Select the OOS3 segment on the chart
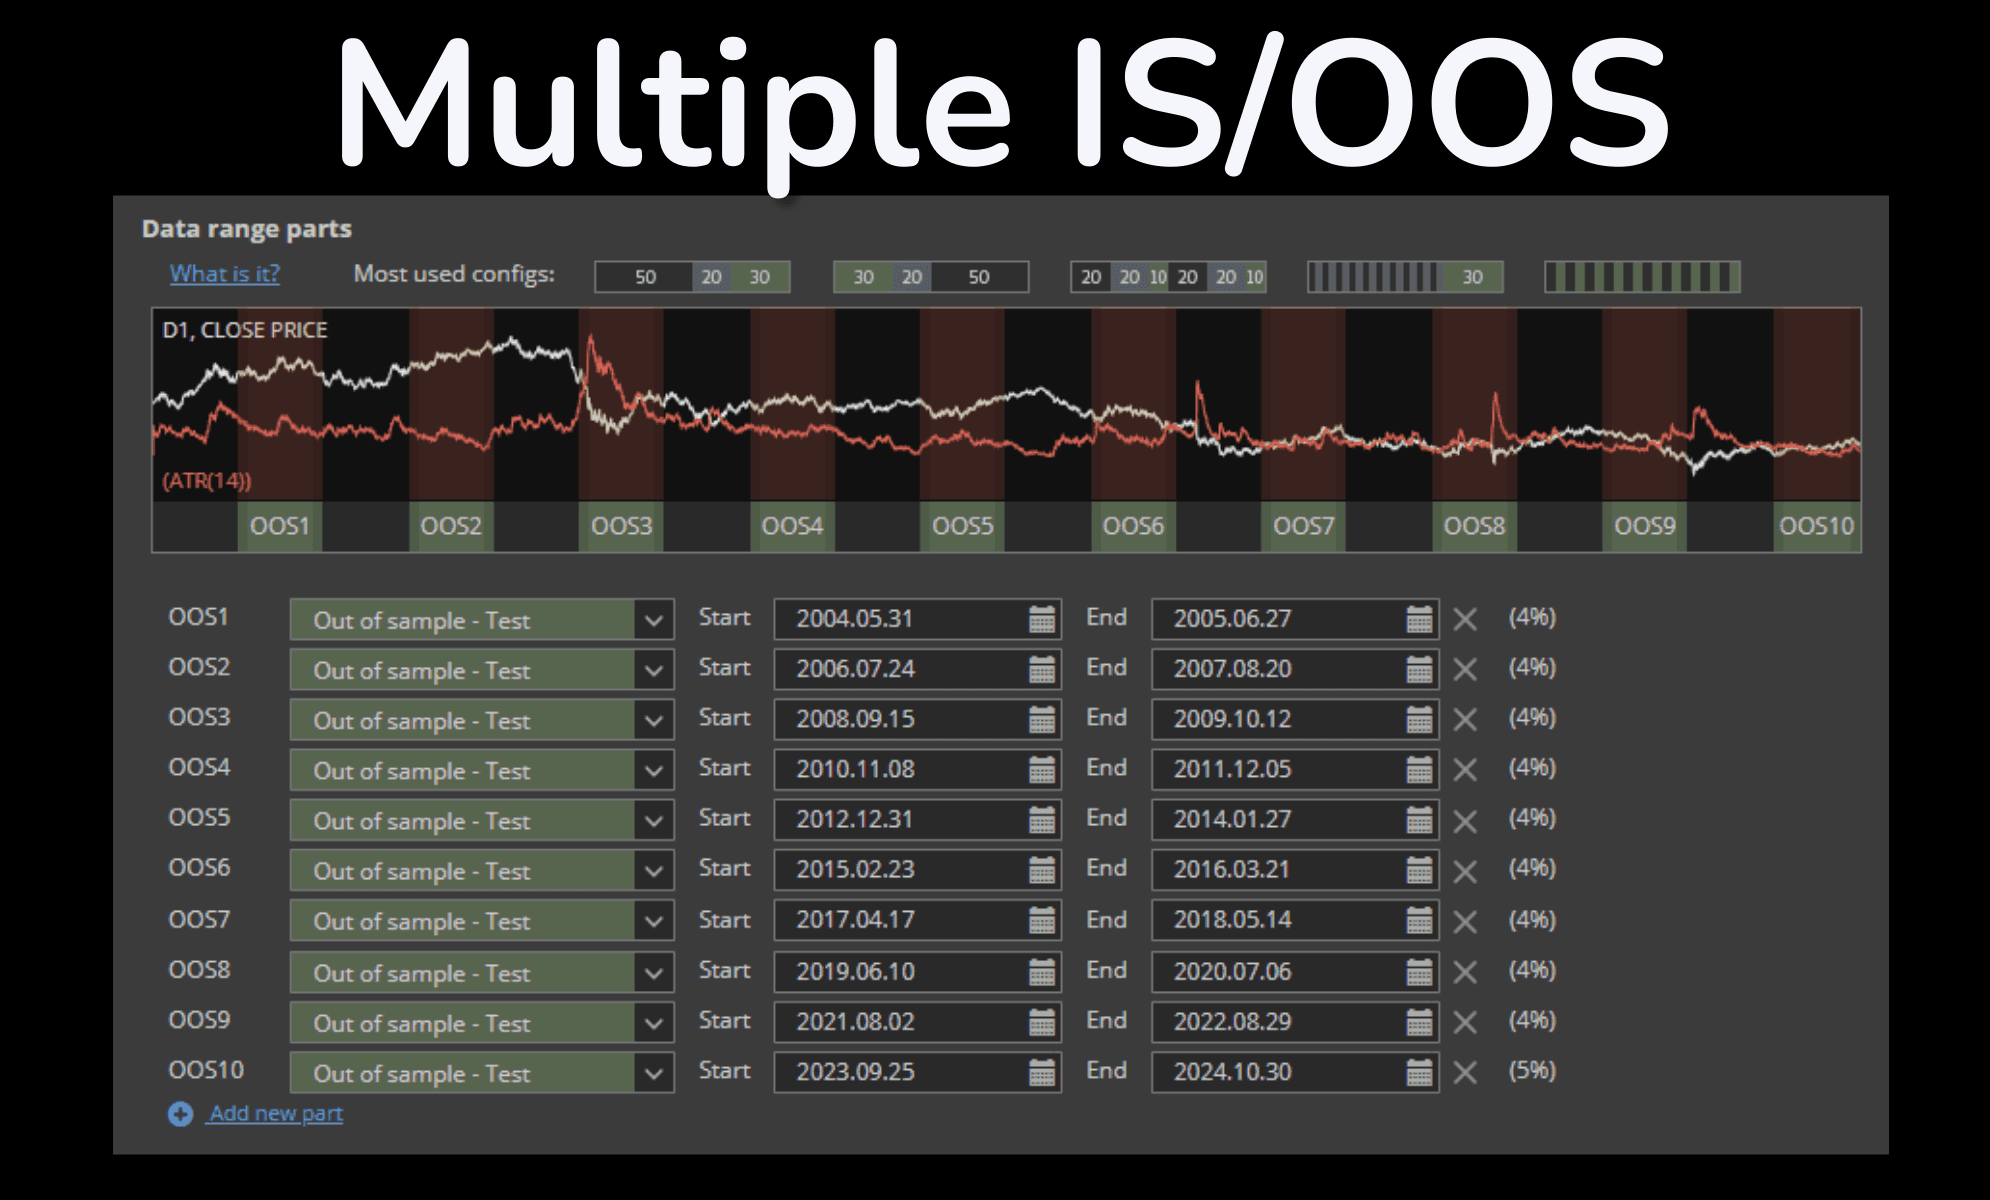The image size is (1990, 1200). point(621,526)
